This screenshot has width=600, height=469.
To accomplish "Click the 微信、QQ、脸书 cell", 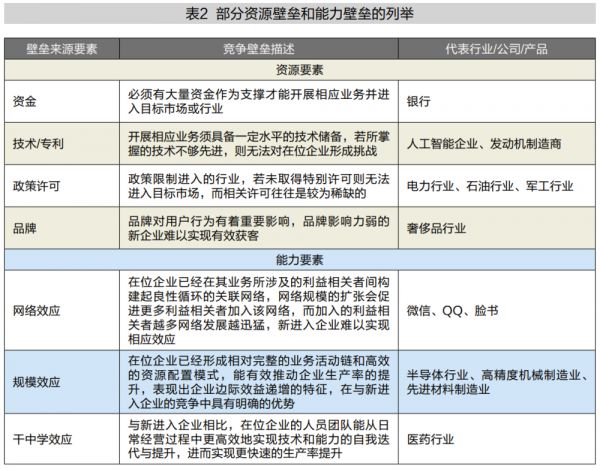I will coord(452,310).
